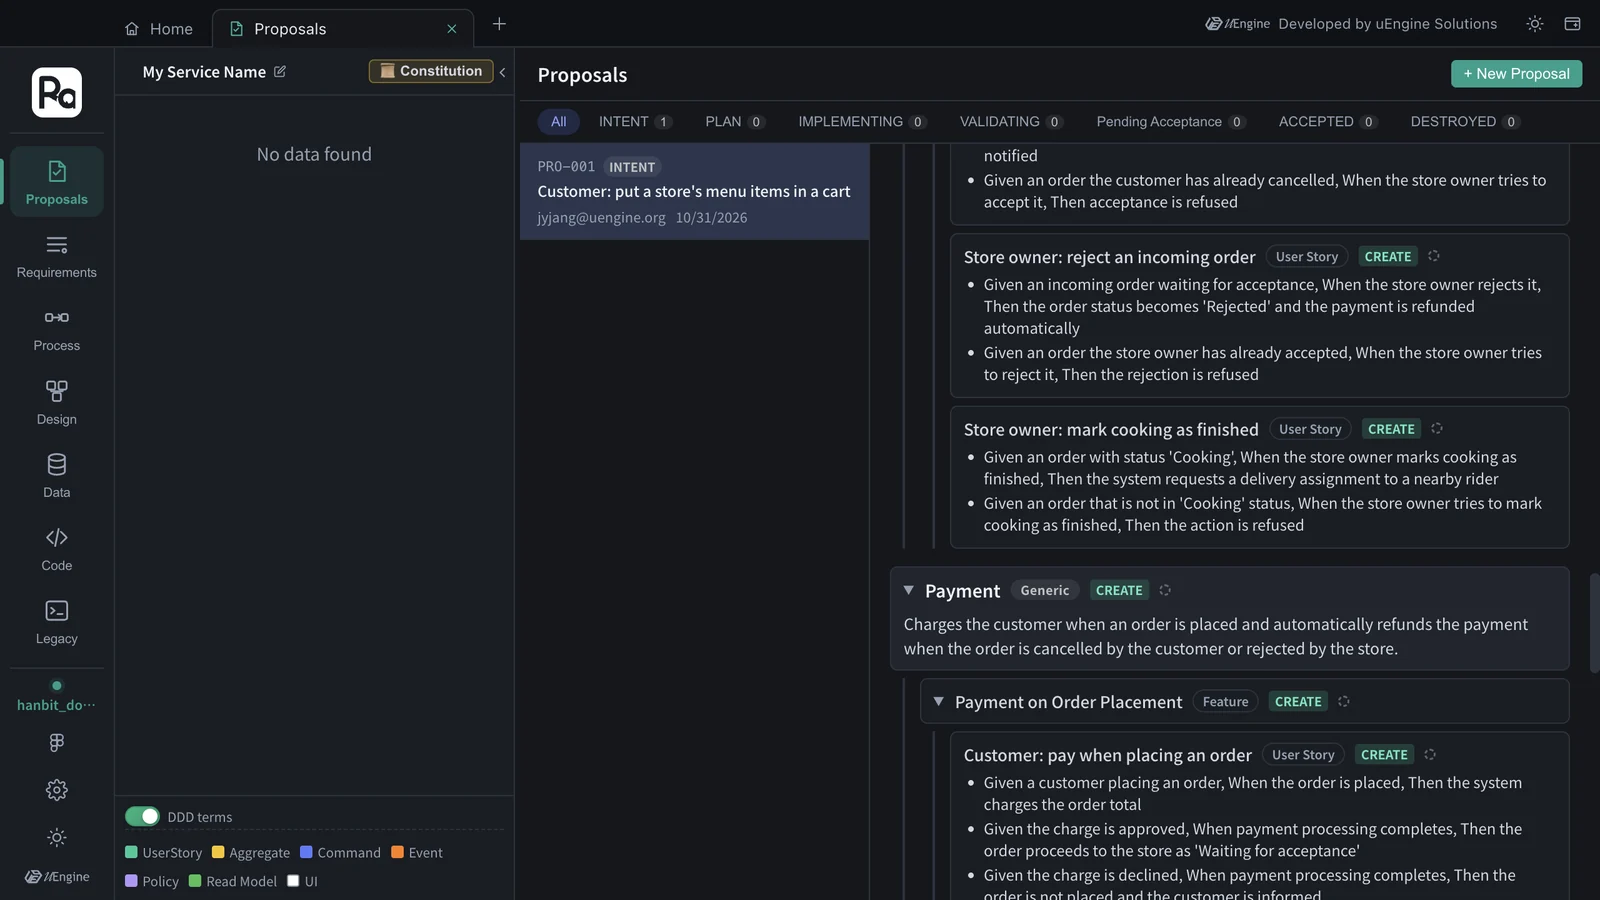Click the UserStory green legend swatch
This screenshot has width=1600, height=900.
pyautogui.click(x=131, y=852)
